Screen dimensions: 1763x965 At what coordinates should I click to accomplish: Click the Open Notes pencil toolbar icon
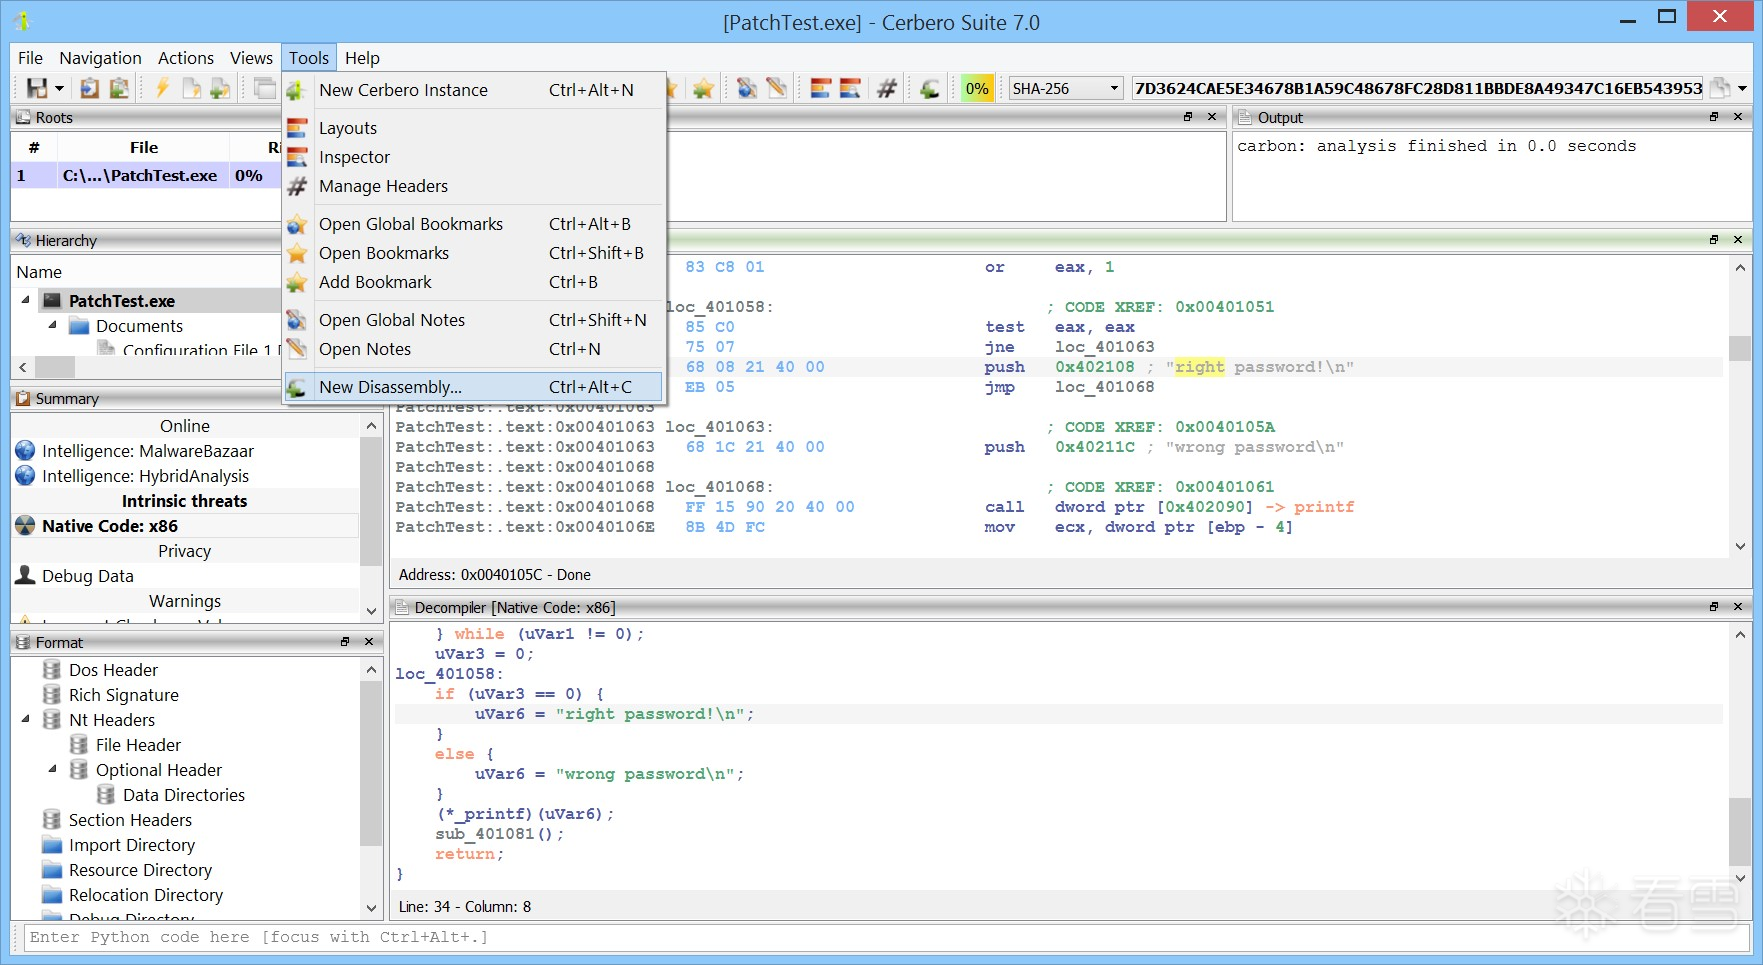(x=776, y=89)
